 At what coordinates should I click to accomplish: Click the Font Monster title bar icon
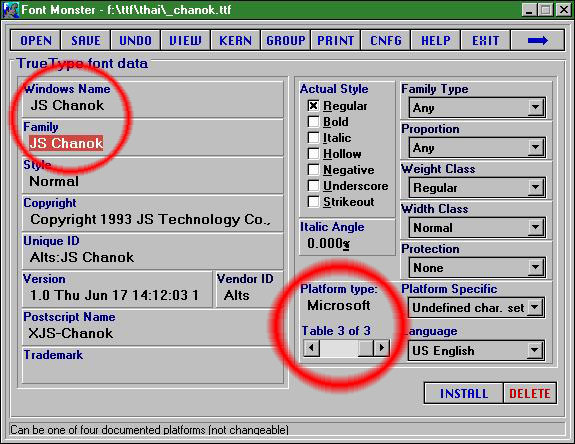pyautogui.click(x=11, y=10)
